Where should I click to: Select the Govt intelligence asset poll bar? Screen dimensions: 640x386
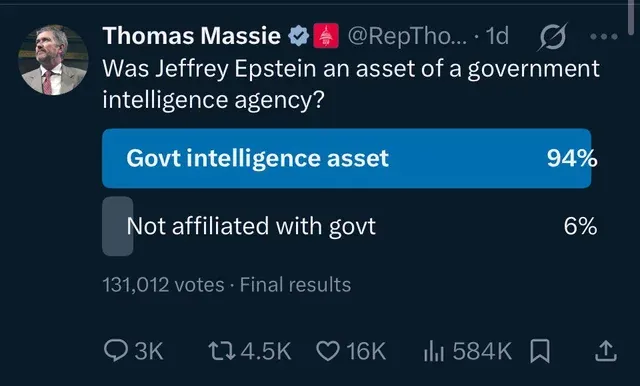coord(347,158)
